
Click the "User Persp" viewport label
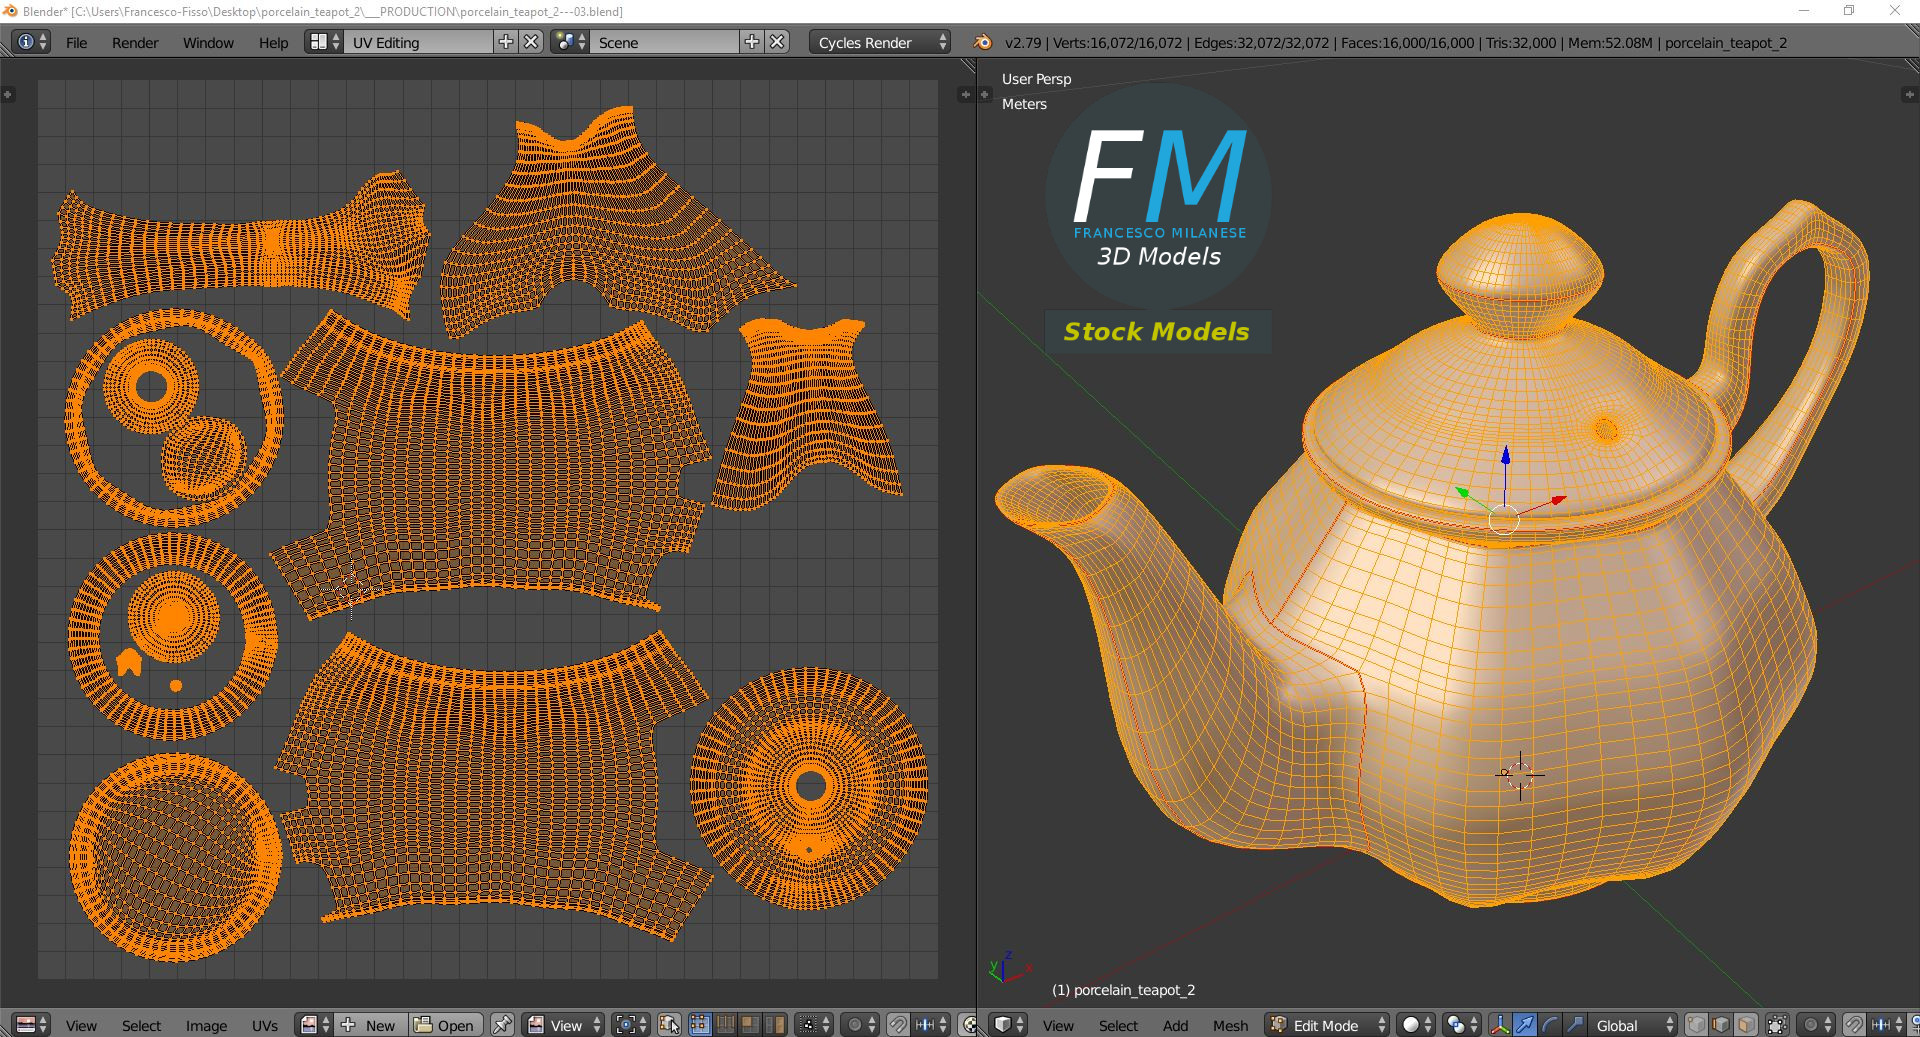click(1036, 79)
